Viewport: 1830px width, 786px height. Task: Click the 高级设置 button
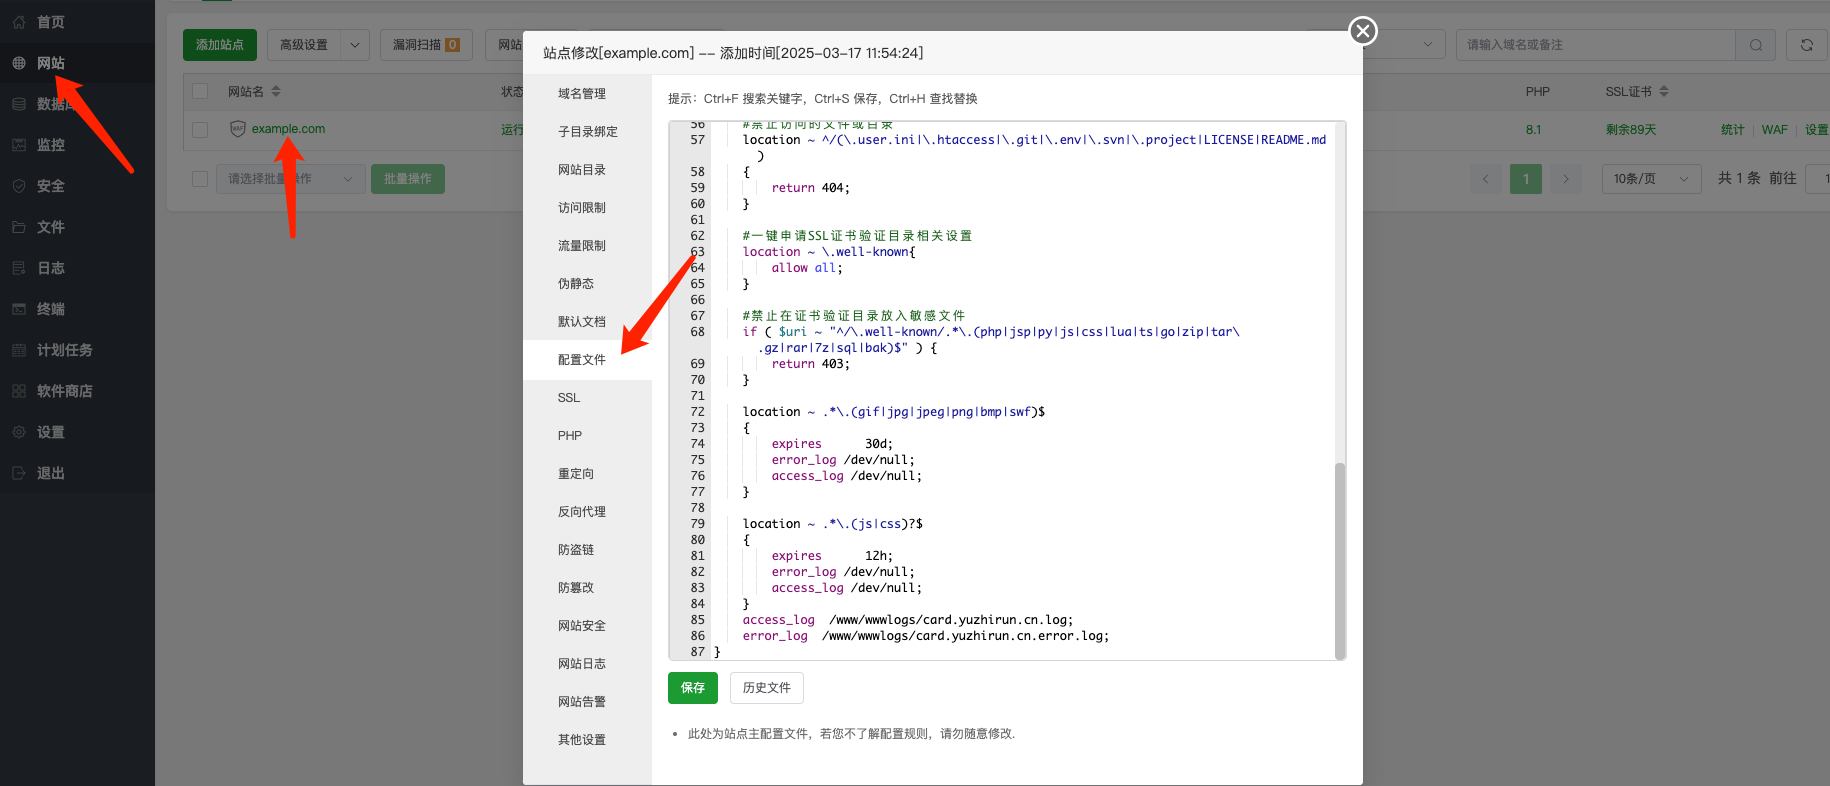[x=304, y=45]
